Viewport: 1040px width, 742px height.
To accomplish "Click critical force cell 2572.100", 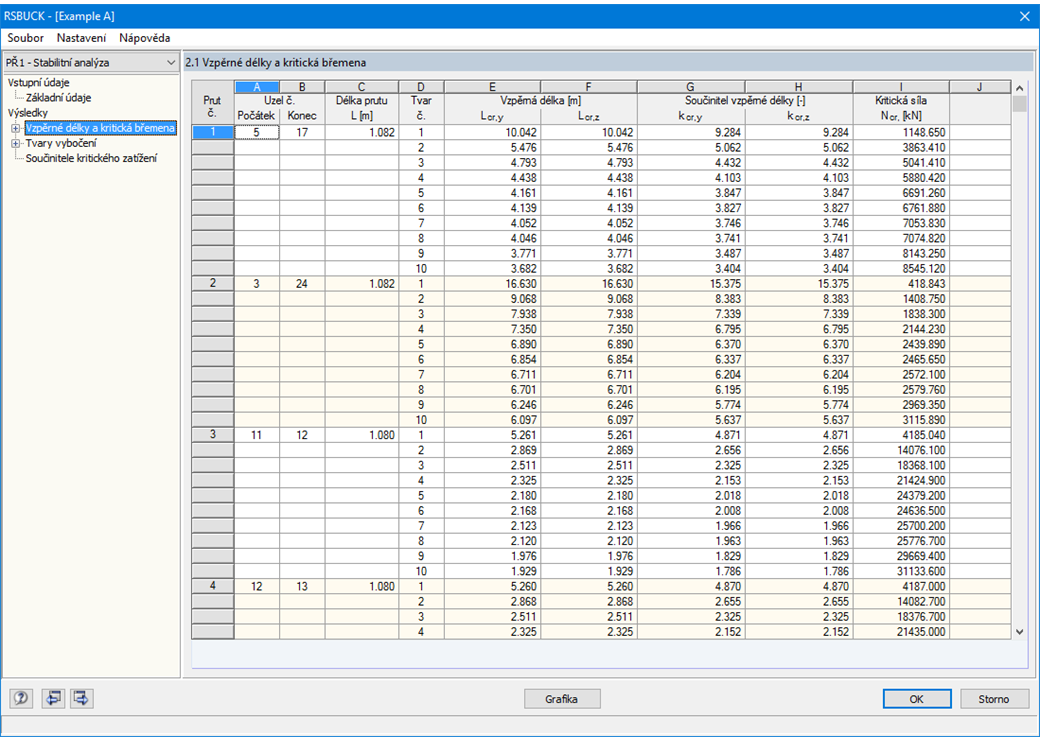I will (x=901, y=375).
